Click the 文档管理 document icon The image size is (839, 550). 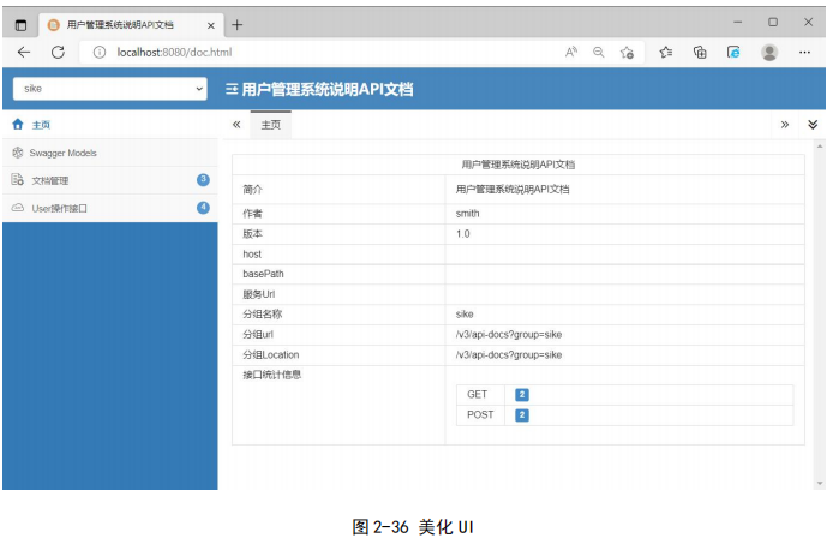click(x=18, y=180)
